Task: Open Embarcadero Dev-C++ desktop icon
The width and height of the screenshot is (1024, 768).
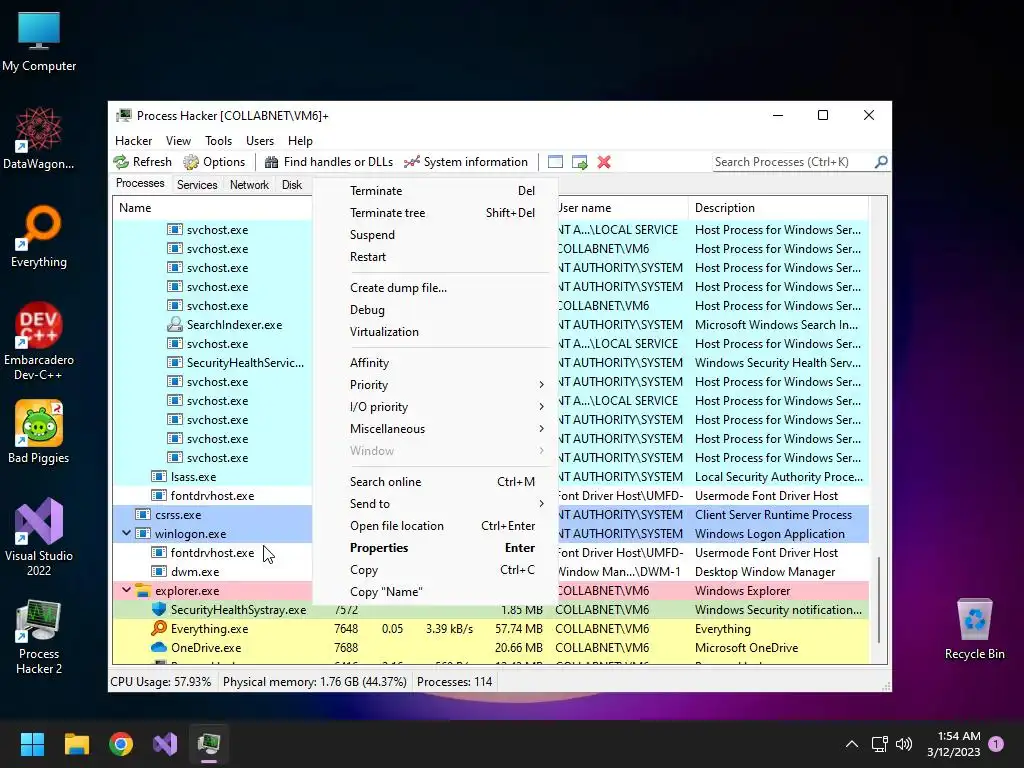Action: tap(39, 342)
